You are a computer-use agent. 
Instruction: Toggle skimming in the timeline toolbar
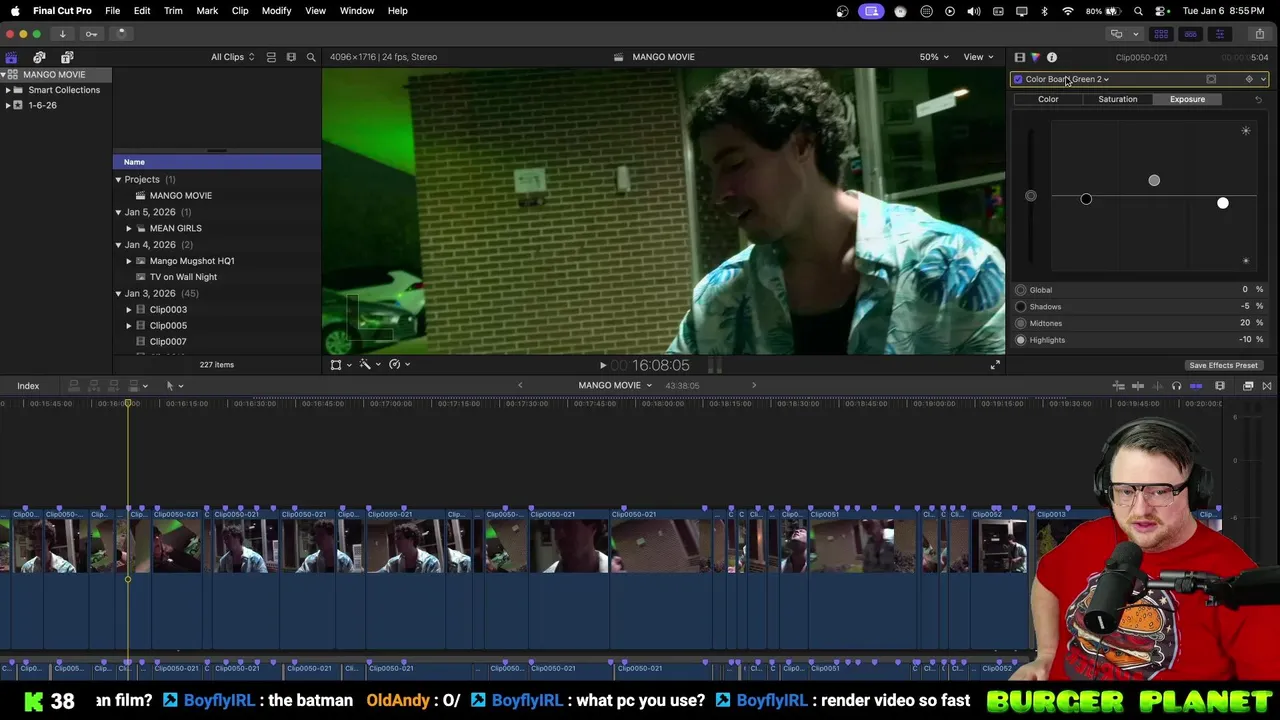[x=1139, y=386]
